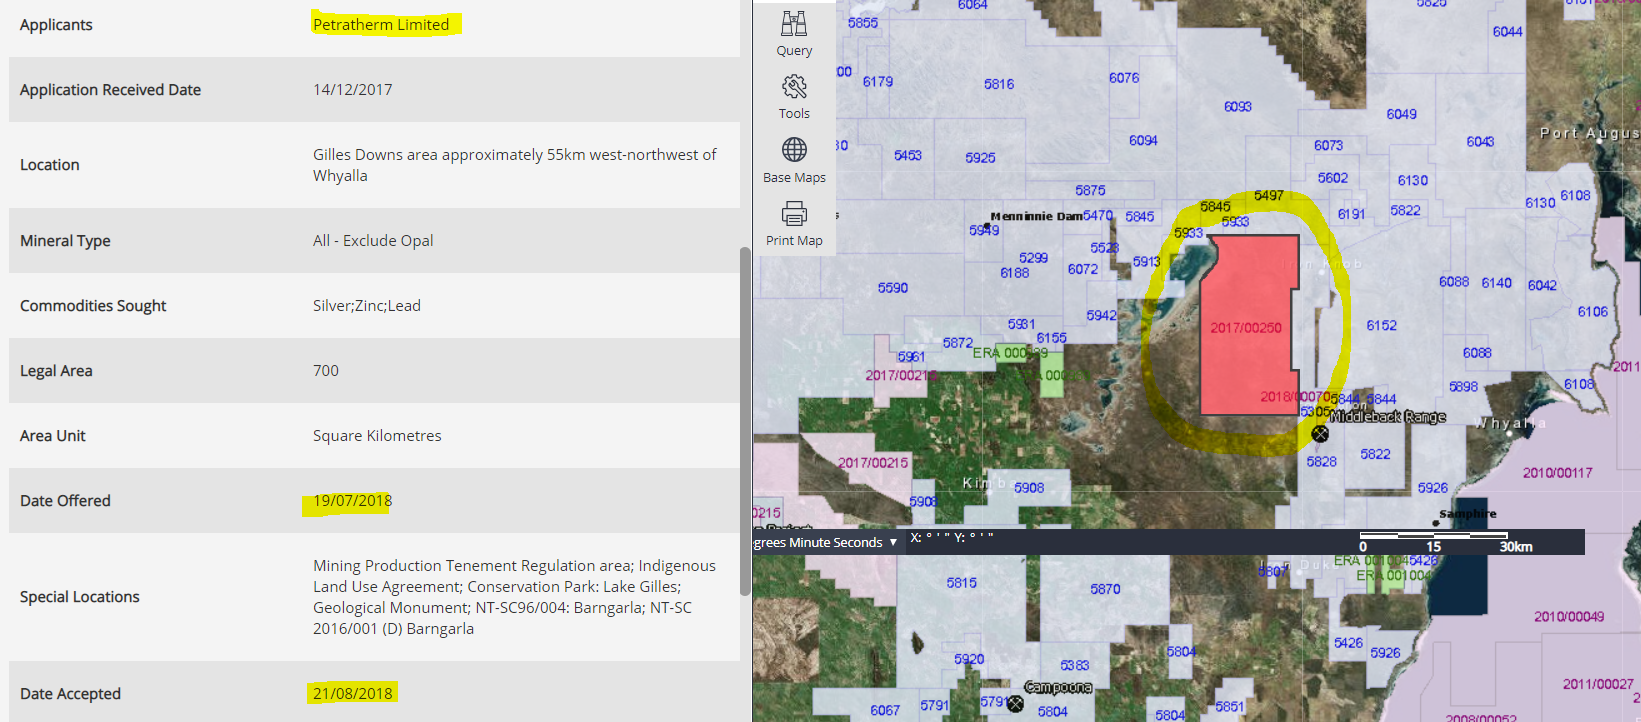Image resolution: width=1641 pixels, height=722 pixels.
Task: Click the Application Received Date 14/12/2017
Action: (352, 89)
